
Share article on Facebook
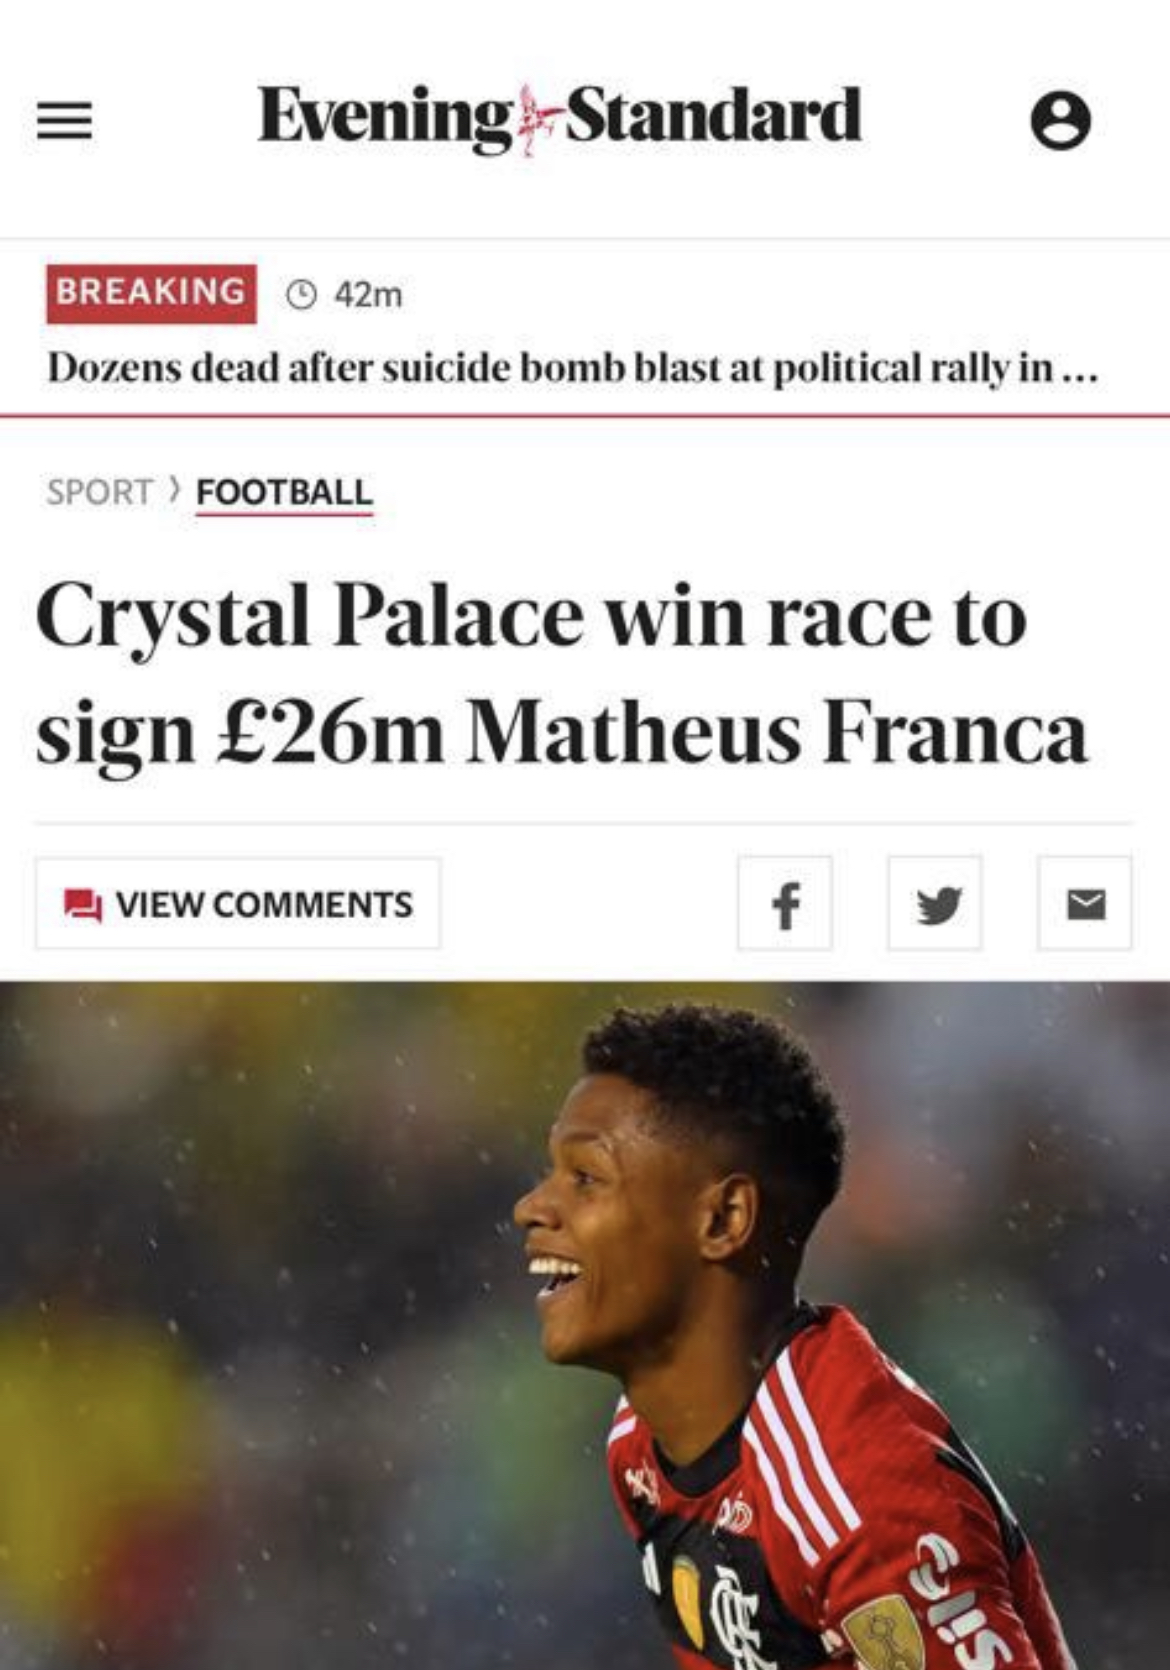click(785, 904)
